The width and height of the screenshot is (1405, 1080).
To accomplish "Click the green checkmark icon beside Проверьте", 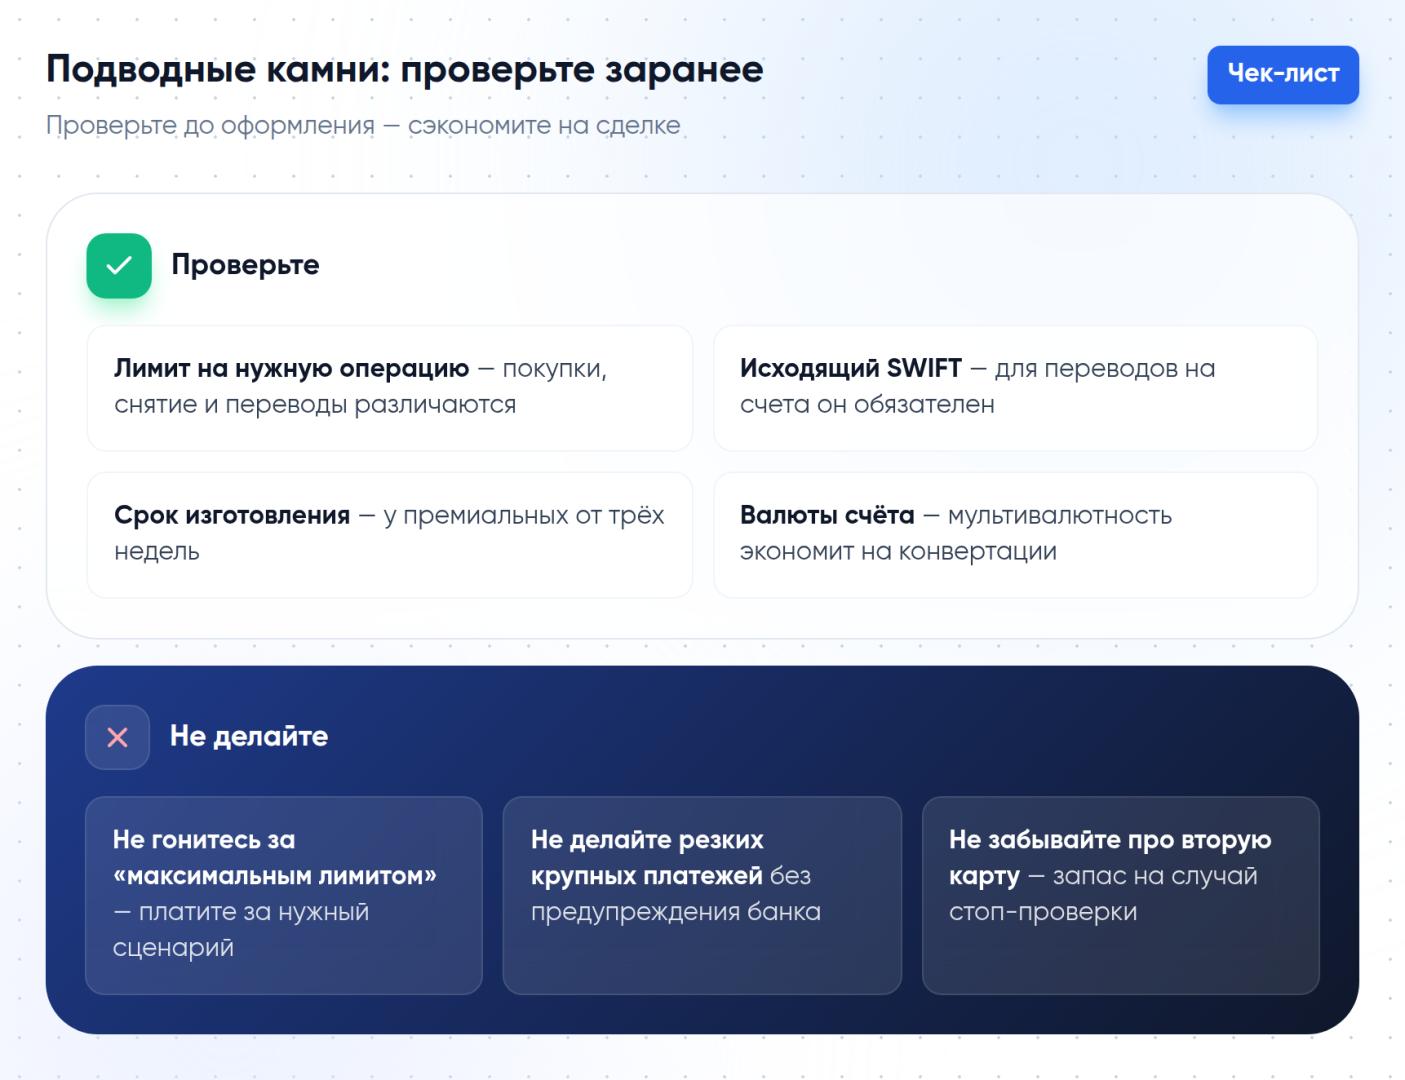I will [119, 265].
